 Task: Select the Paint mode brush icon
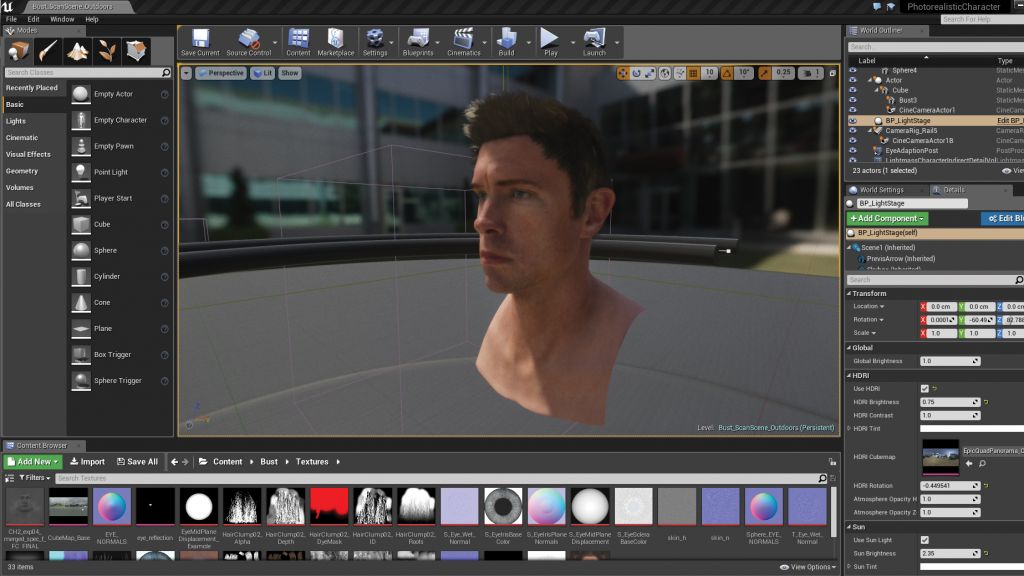(x=49, y=51)
